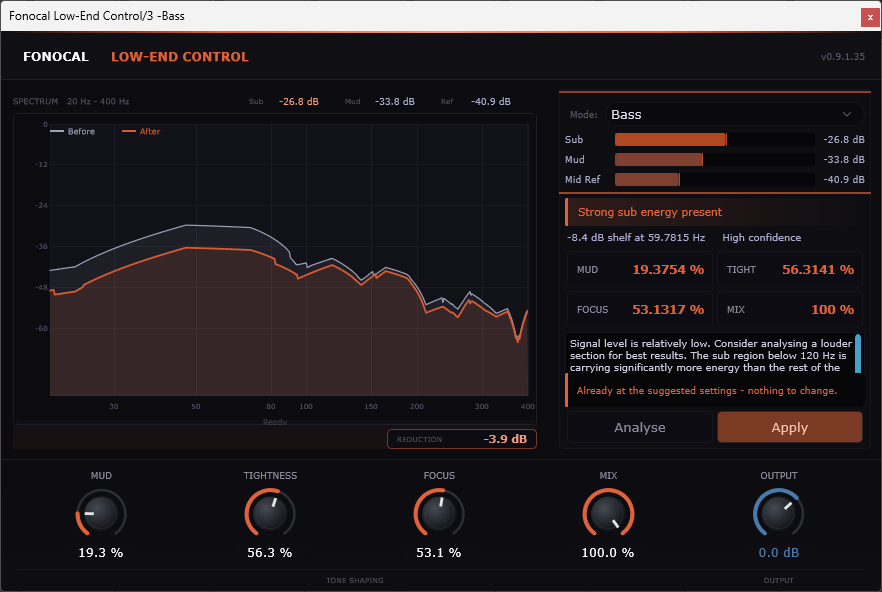Click the -40.9 dB value beside Mid Ref meter

tap(844, 180)
